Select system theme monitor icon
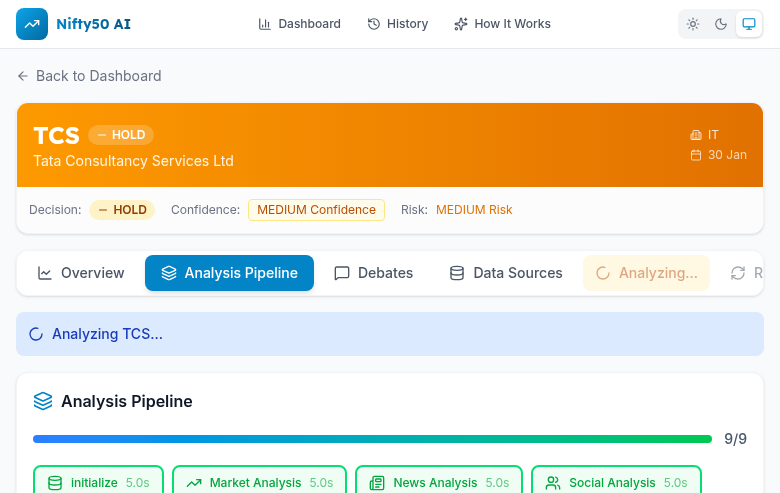 [748, 24]
